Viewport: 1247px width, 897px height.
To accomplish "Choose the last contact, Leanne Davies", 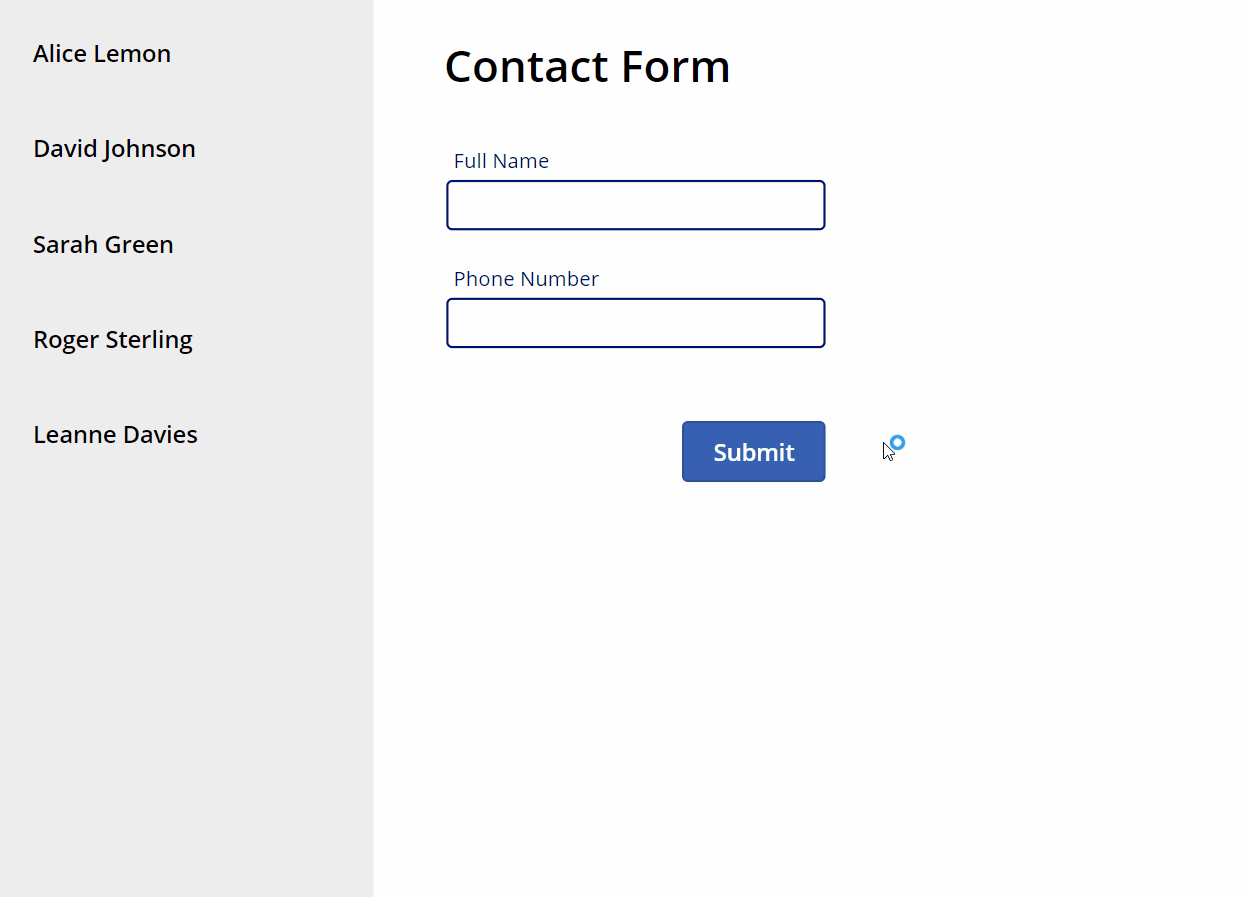I will (x=115, y=434).
